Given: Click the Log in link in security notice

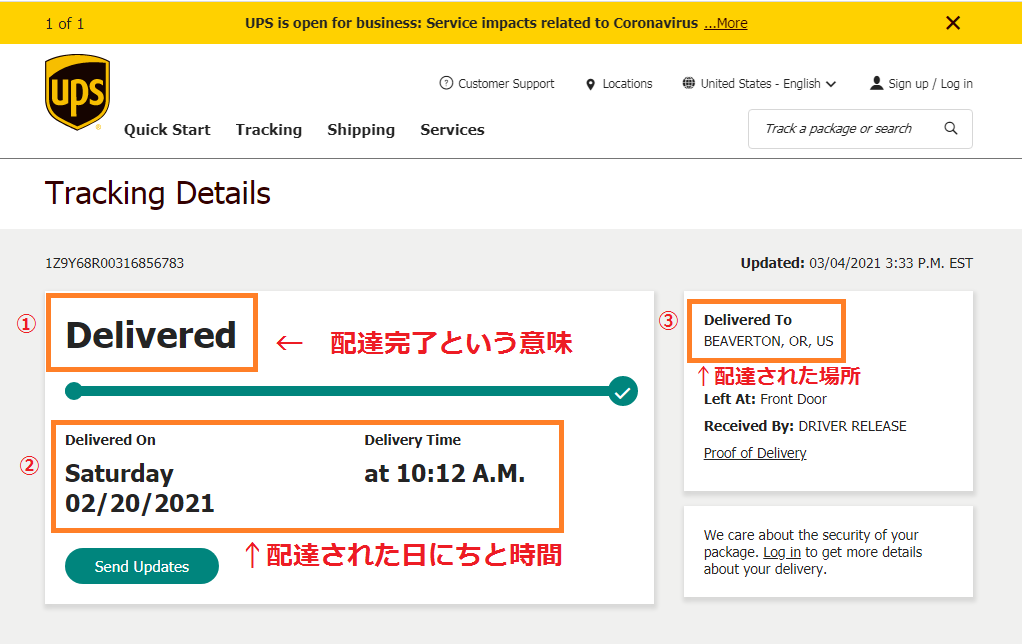Looking at the screenshot, I should coord(781,552).
